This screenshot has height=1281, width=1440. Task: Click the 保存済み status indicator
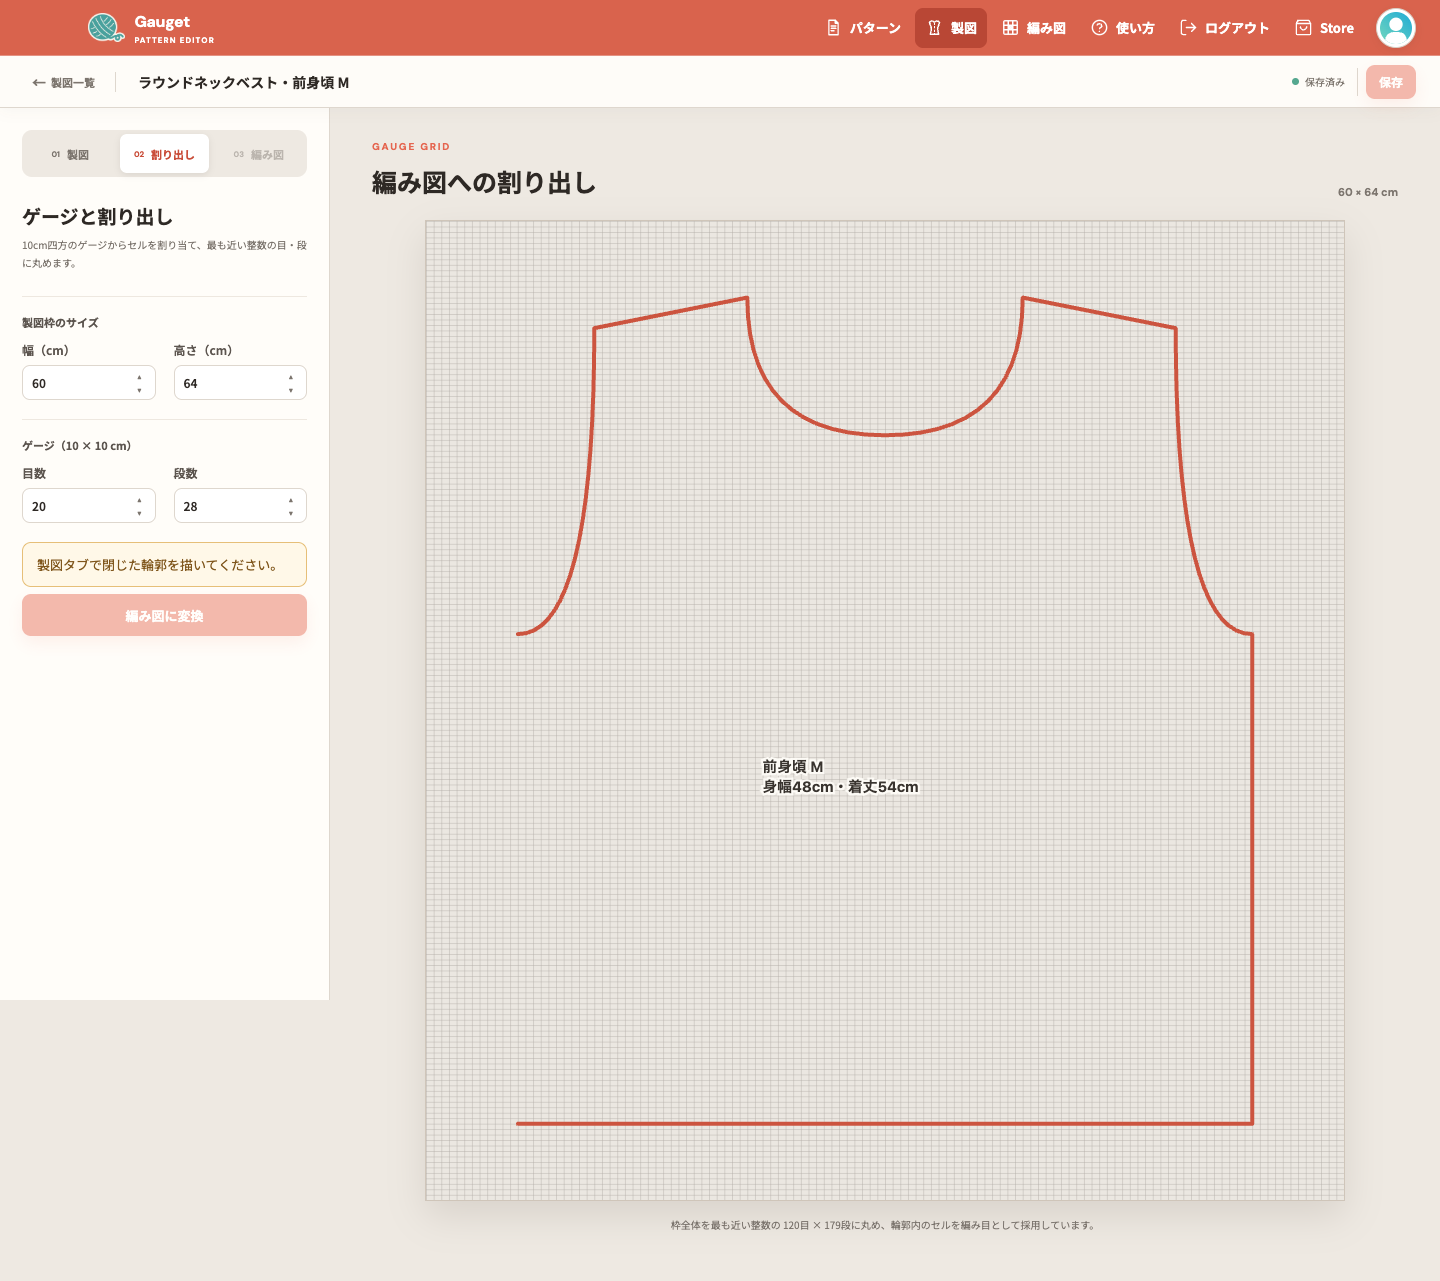coord(1318,82)
